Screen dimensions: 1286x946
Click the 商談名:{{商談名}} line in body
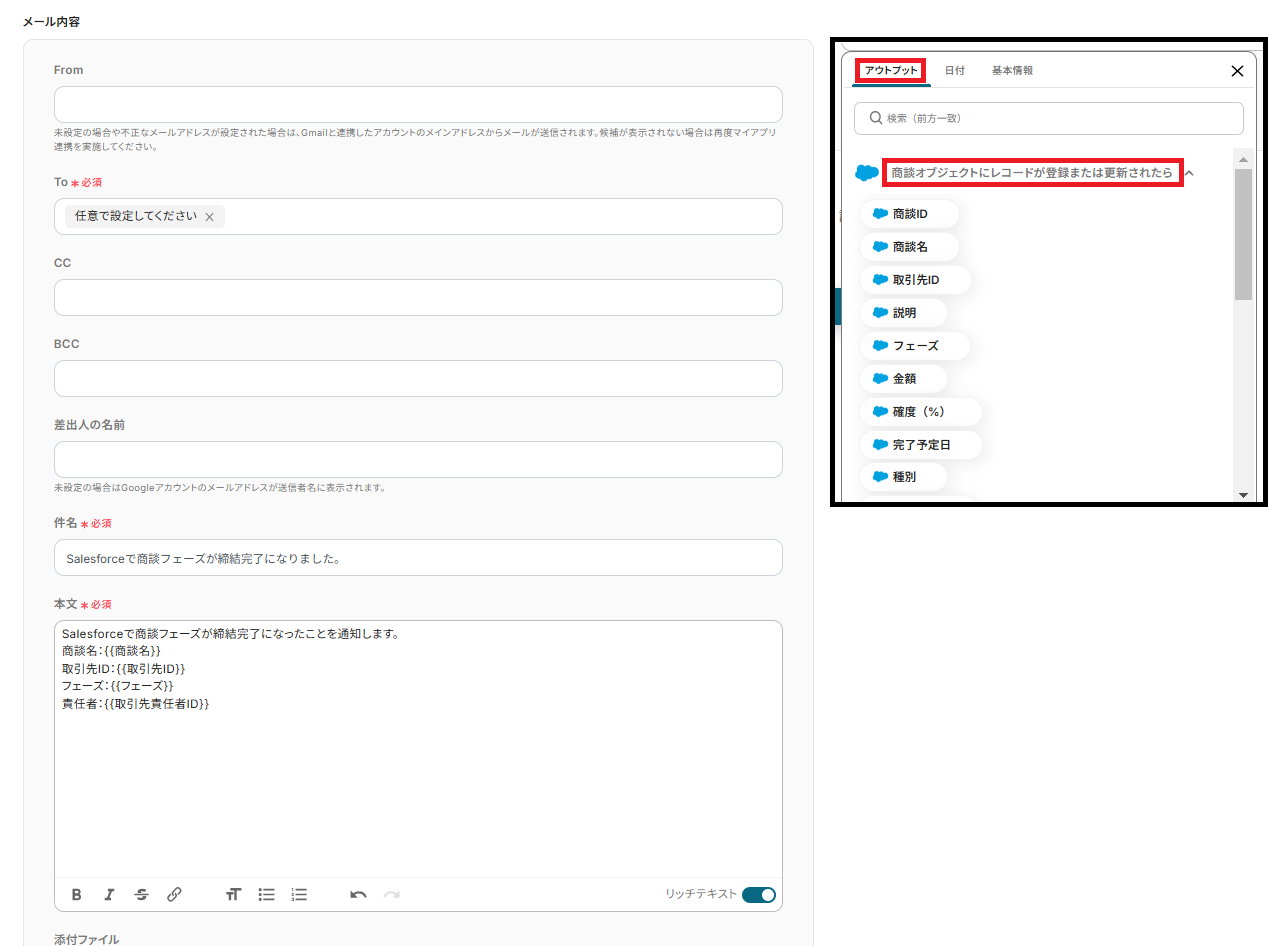[111, 651]
